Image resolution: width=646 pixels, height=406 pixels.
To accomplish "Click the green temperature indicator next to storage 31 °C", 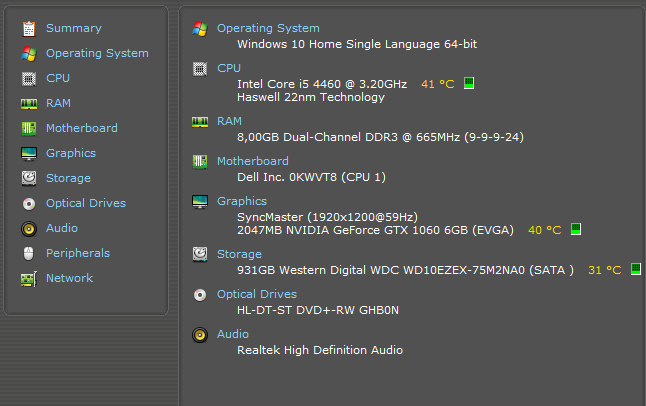I will pyautogui.click(x=636, y=269).
